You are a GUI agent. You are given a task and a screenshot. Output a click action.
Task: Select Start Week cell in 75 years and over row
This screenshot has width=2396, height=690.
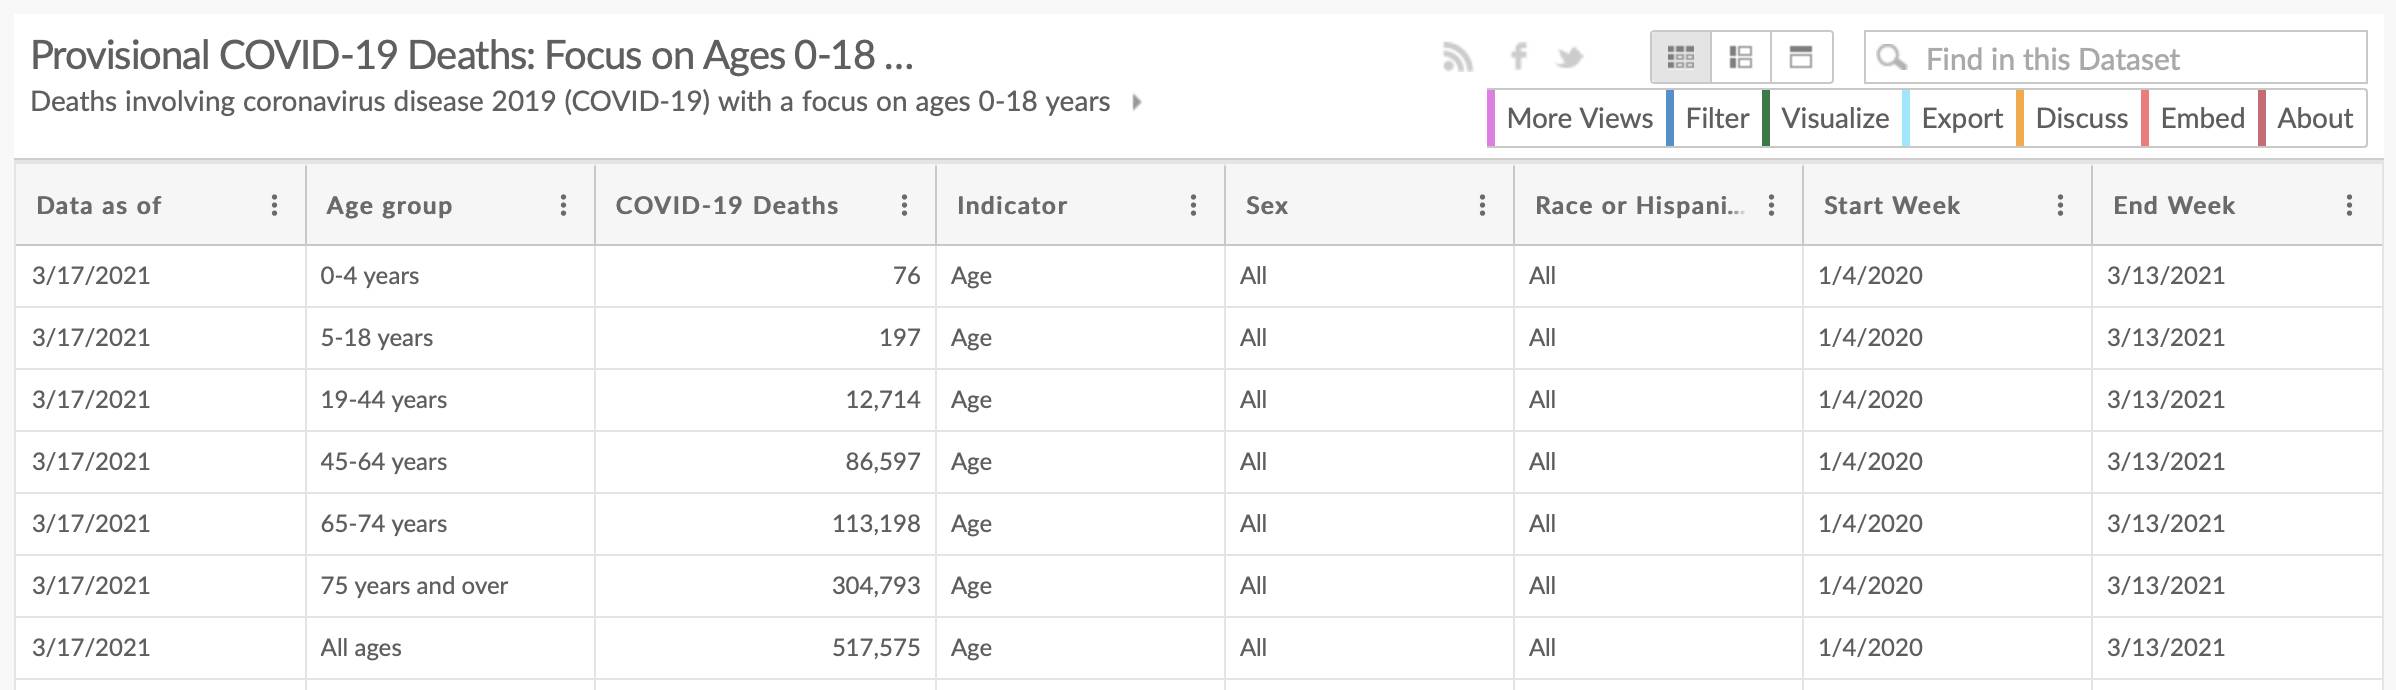[1947, 586]
